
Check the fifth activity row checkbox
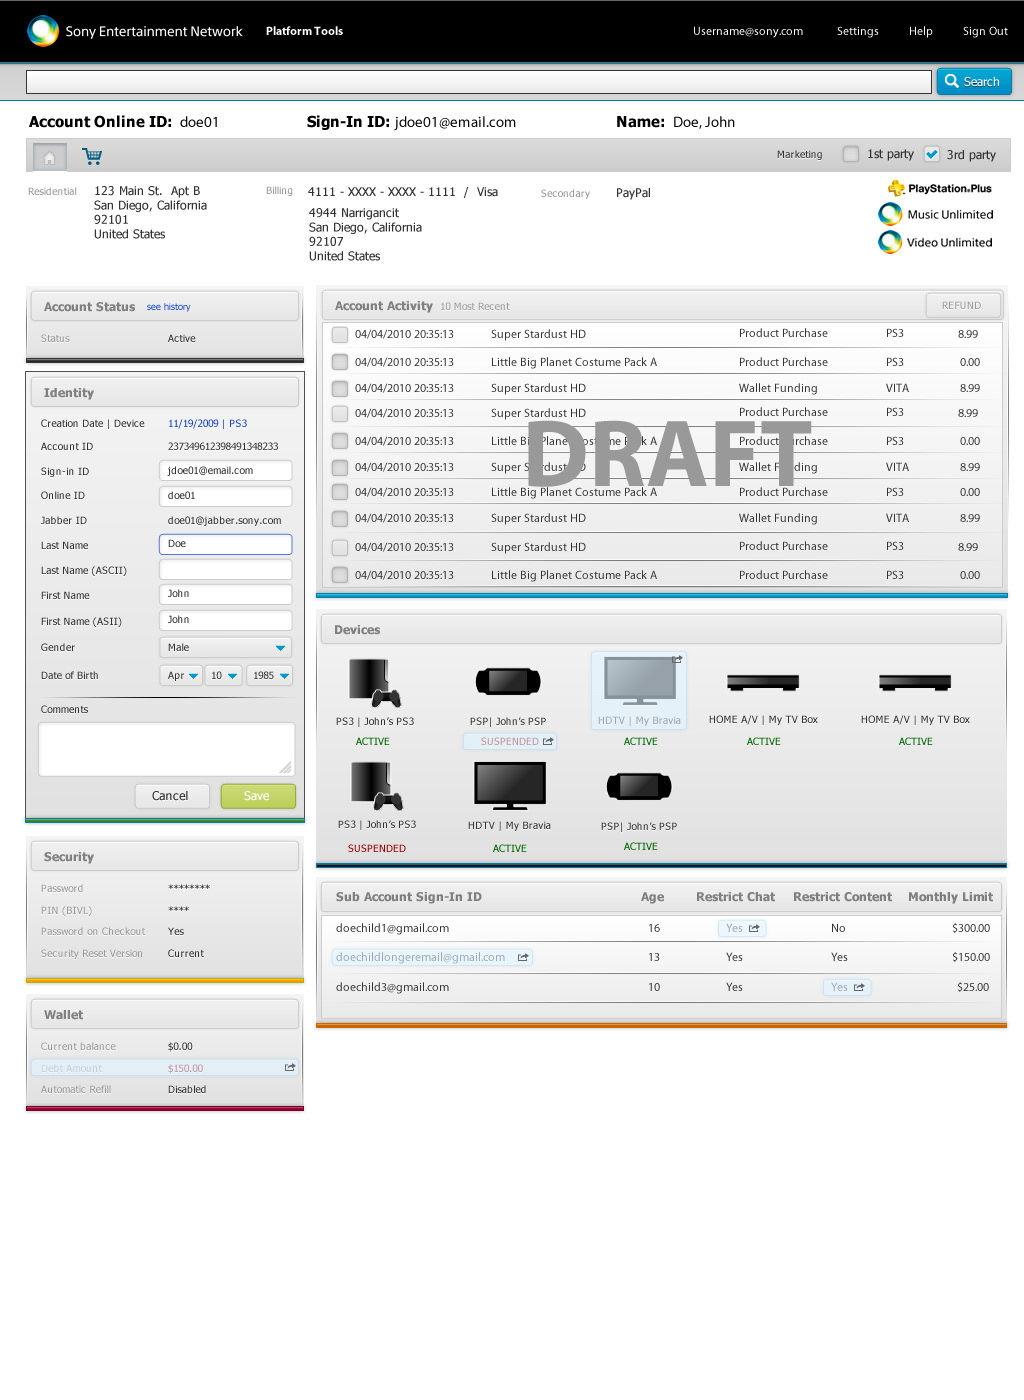coord(340,441)
